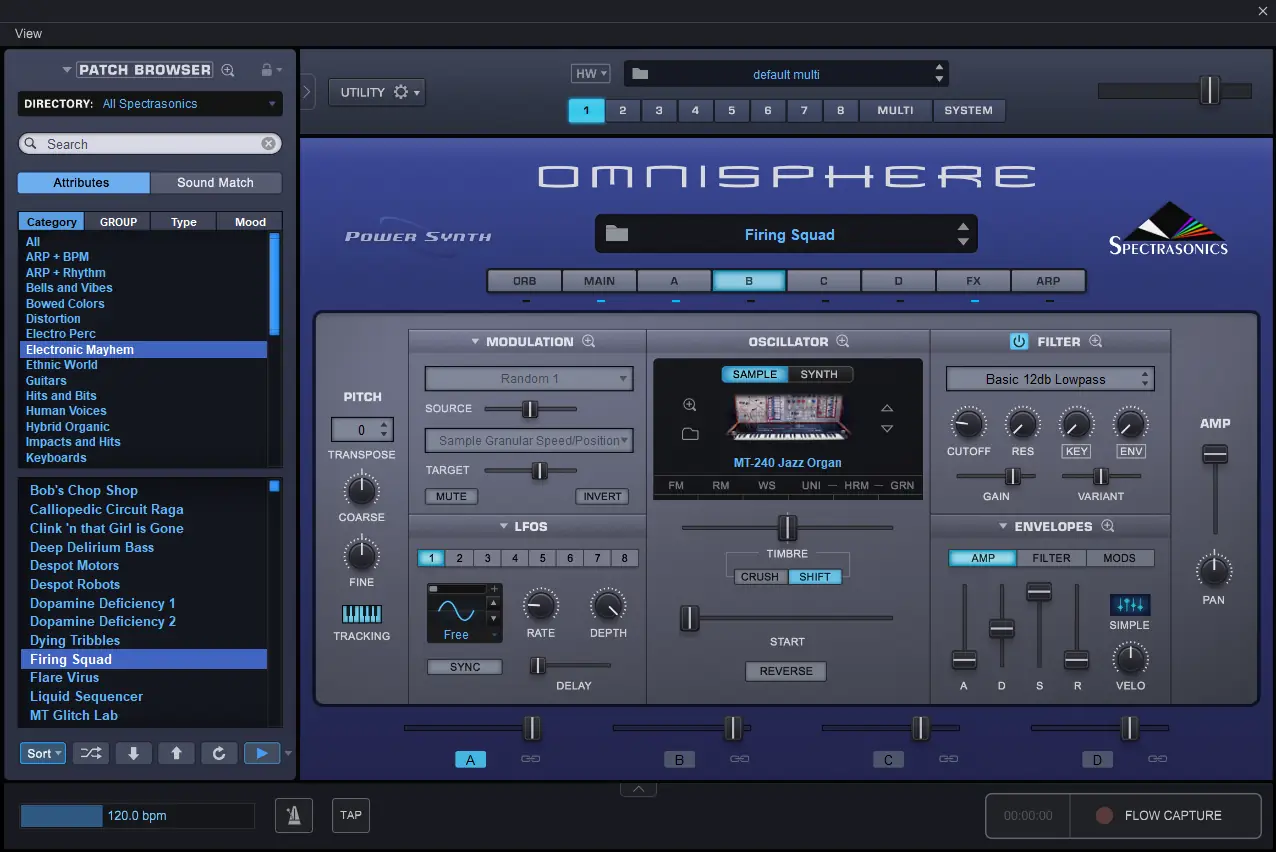Open the Random 1 modulation source dropdown
1276x852 pixels.
pos(529,379)
